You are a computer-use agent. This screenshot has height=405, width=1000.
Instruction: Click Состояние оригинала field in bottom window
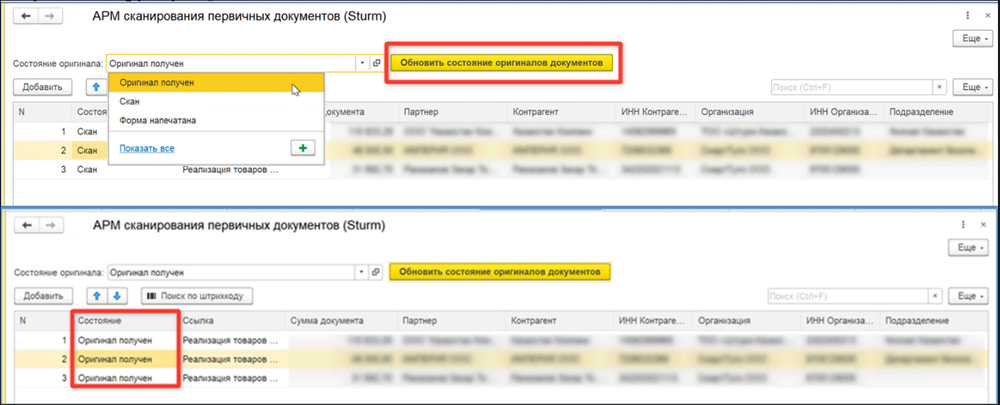coord(231,272)
